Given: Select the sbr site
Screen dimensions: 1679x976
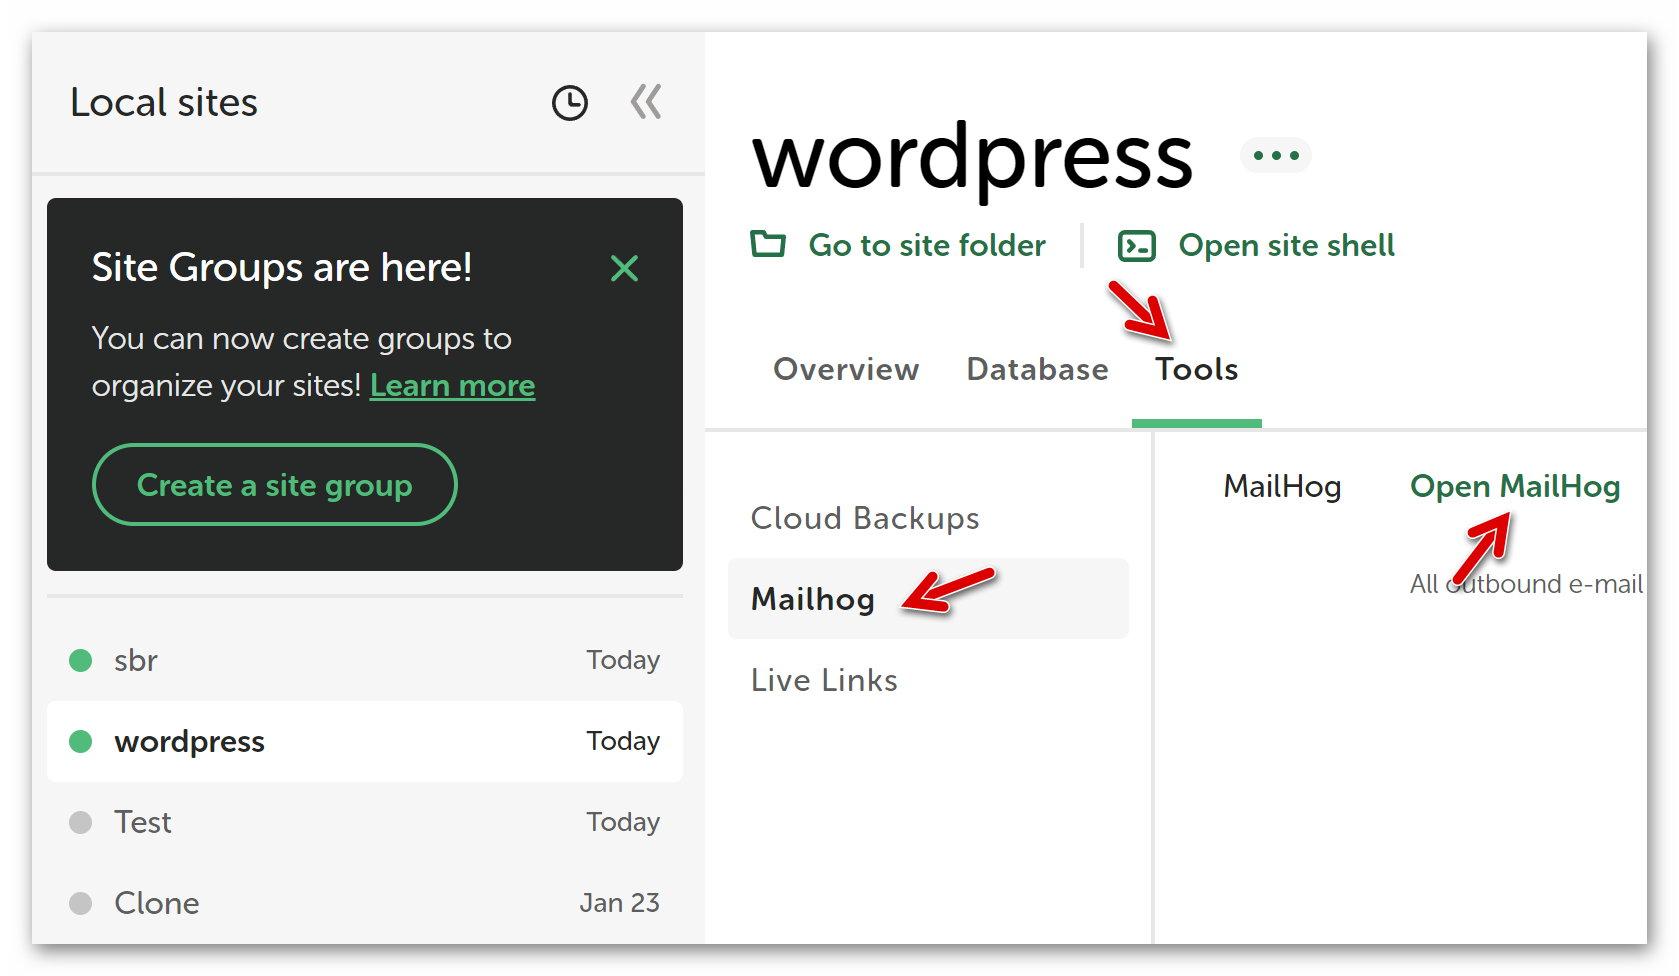Looking at the screenshot, I should pos(136,660).
